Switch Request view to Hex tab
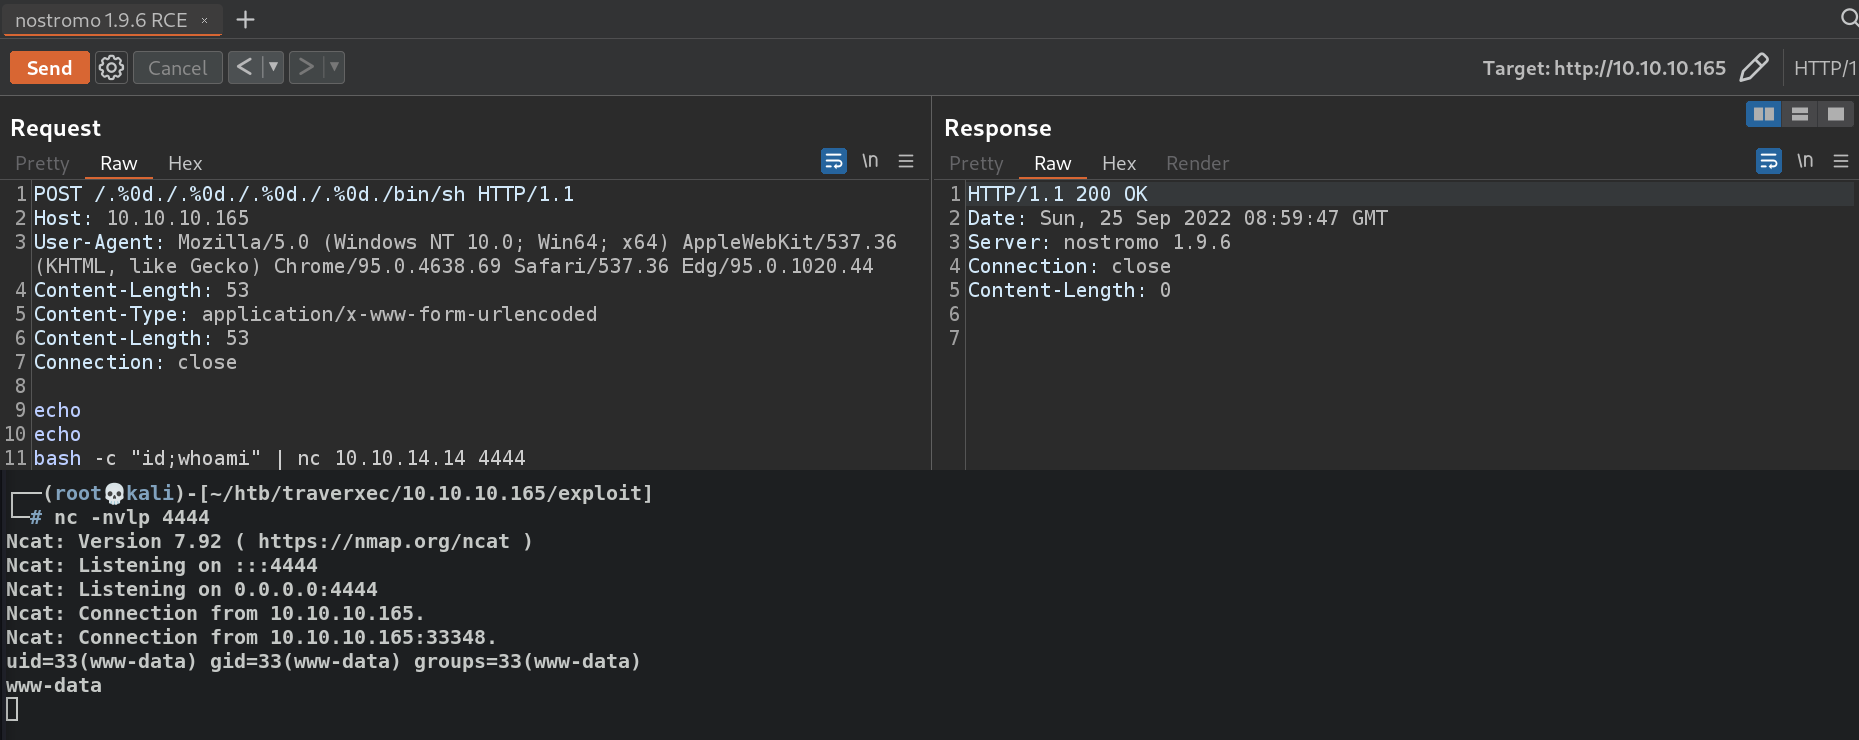This screenshot has height=740, width=1859. click(185, 163)
